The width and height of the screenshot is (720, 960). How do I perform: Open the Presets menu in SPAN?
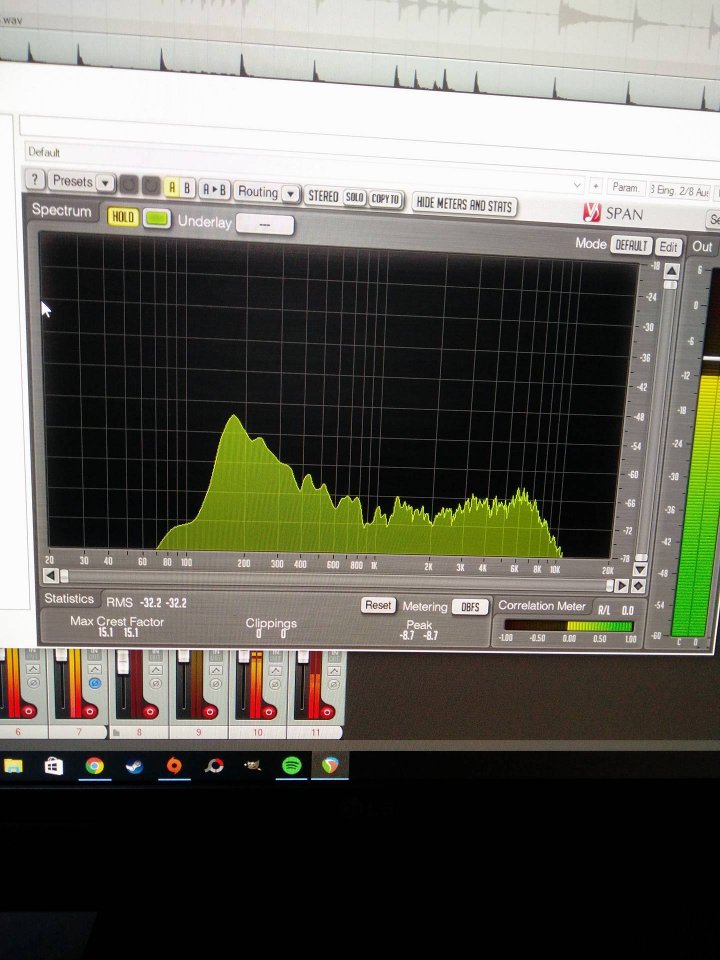(72, 181)
